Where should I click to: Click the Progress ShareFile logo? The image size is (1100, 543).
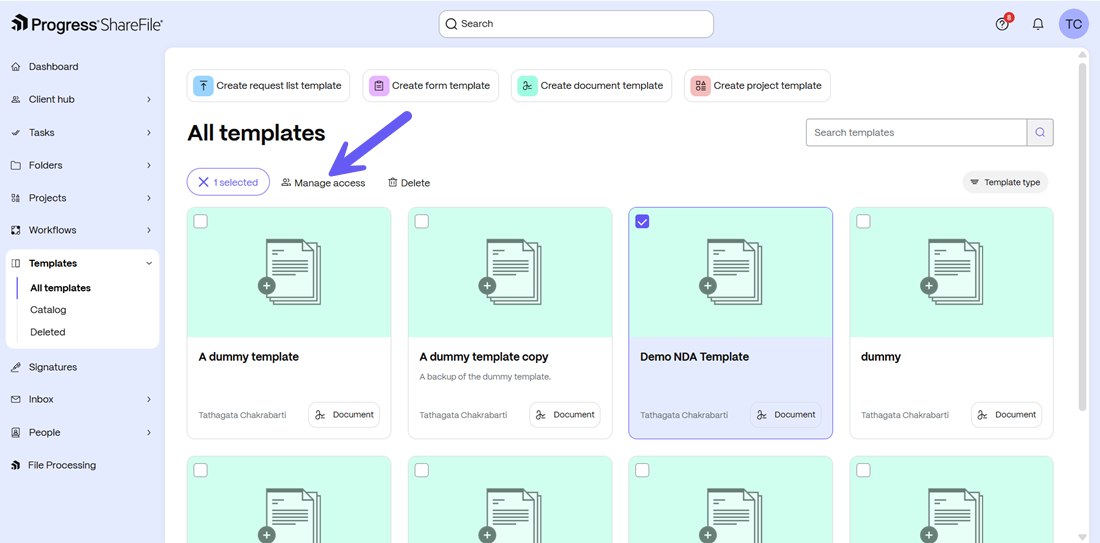[x=88, y=24]
